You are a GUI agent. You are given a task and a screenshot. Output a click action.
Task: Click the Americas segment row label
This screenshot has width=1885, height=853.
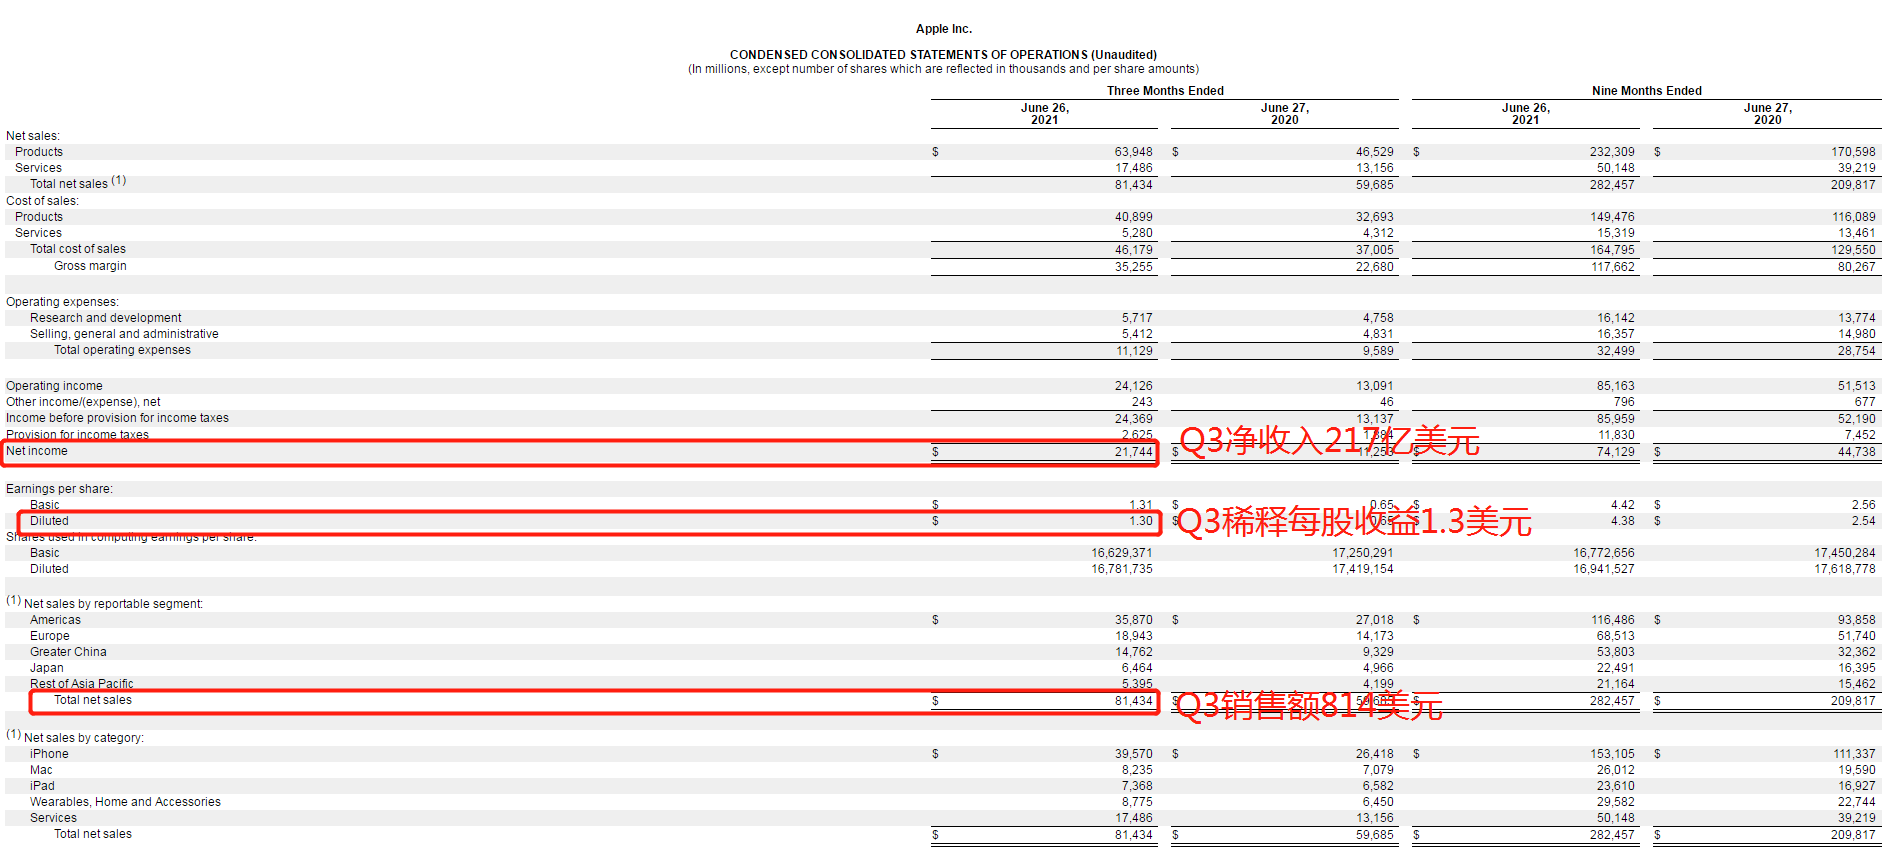coord(55,620)
